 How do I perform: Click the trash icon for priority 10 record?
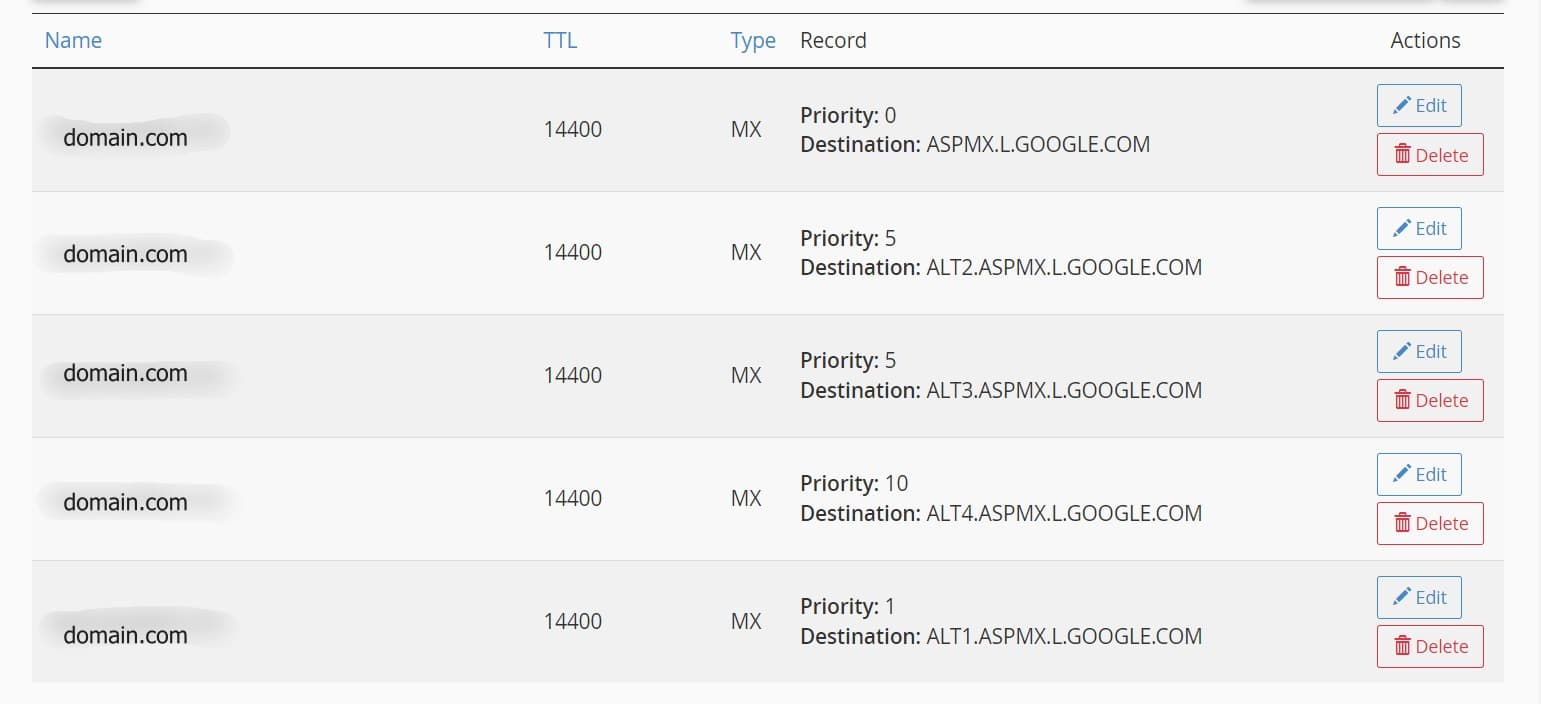[x=1403, y=523]
